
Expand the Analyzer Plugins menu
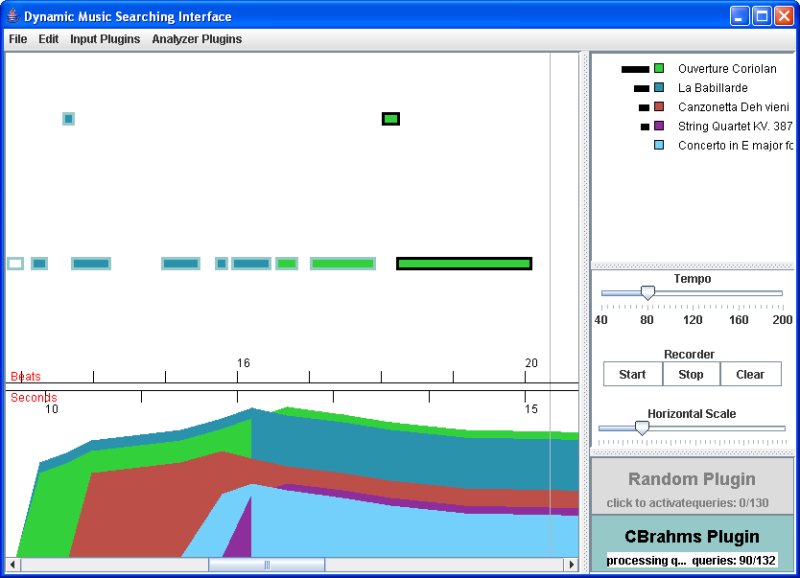click(197, 39)
